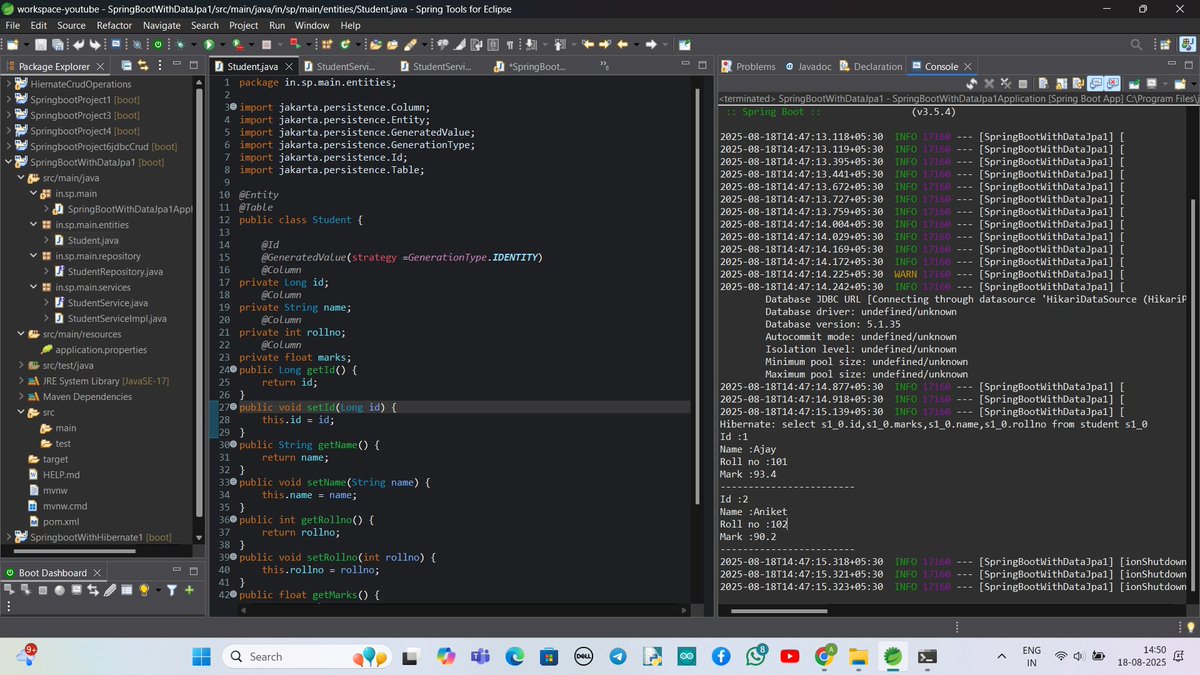Open StudentRepository.java in Package Explorer
Viewport: 1200px width, 675px height.
108,272
